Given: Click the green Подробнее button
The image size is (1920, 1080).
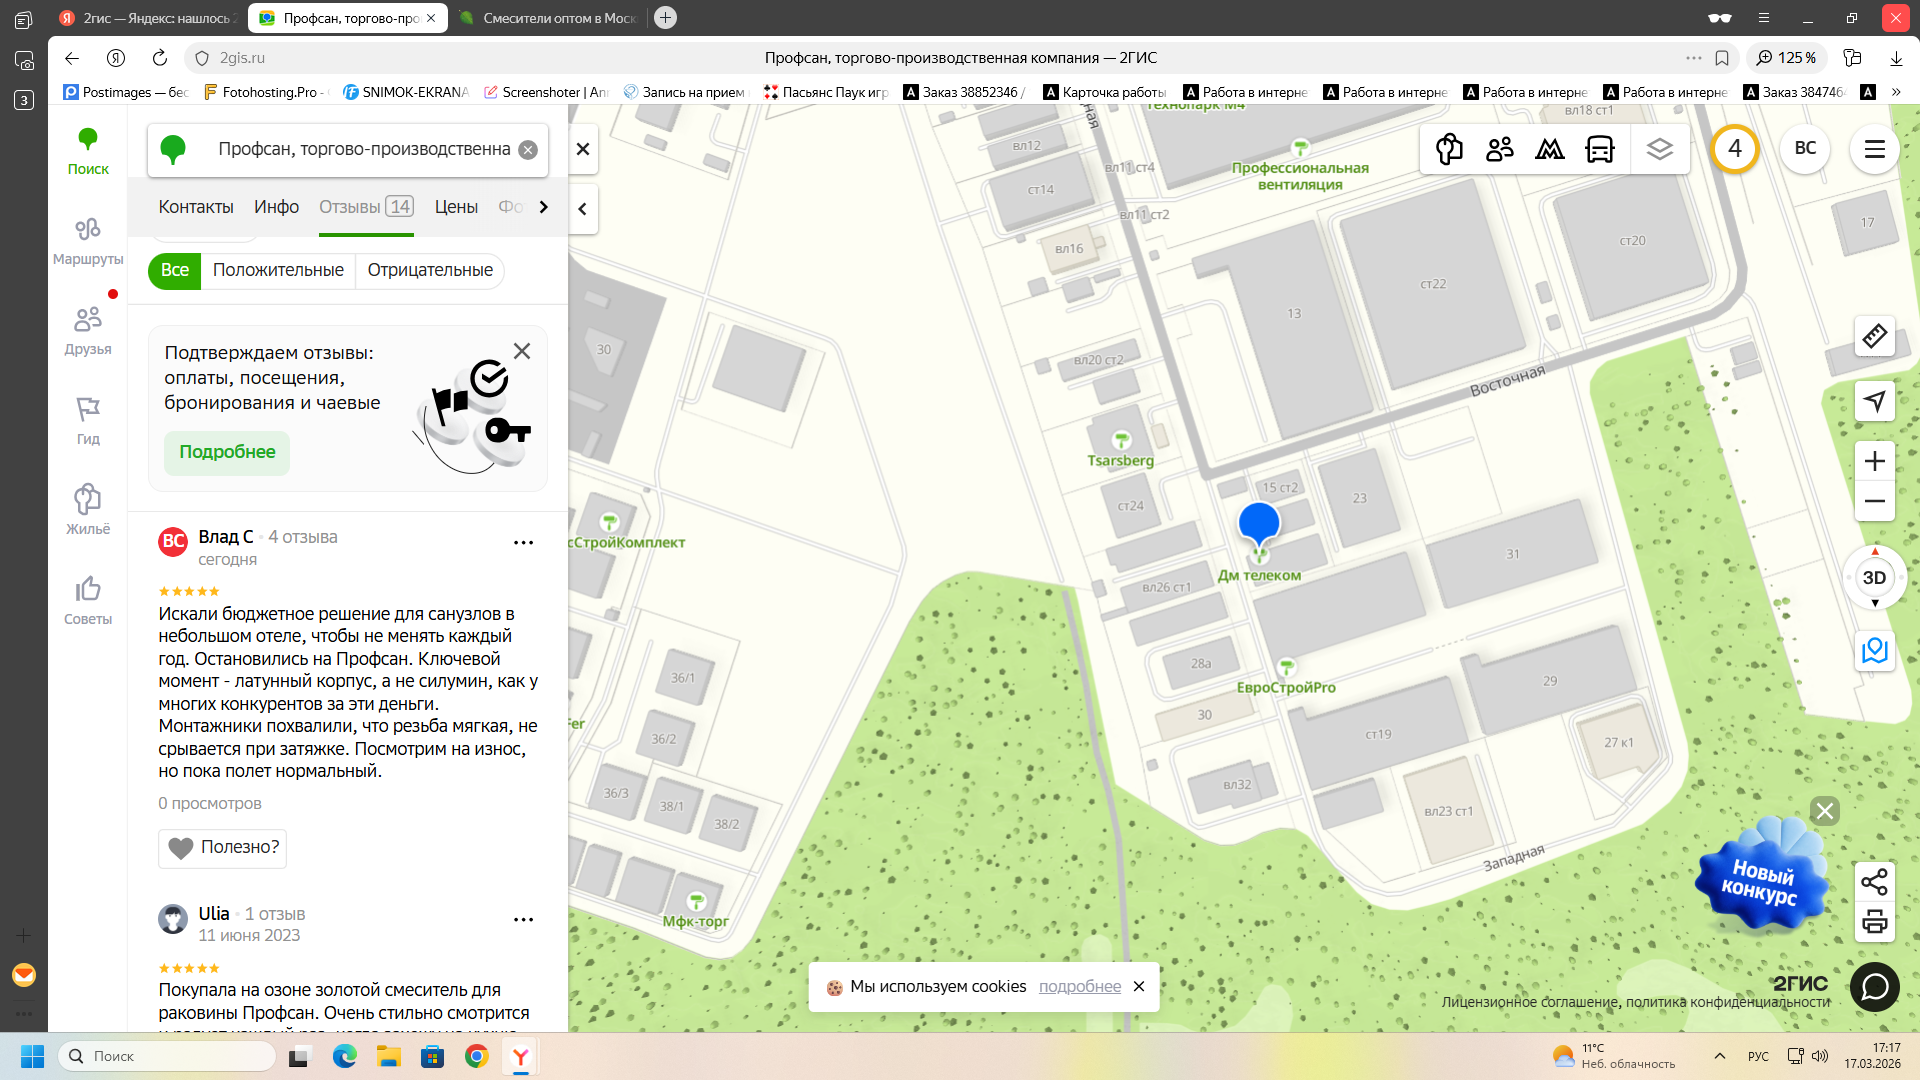Looking at the screenshot, I should [x=227, y=452].
